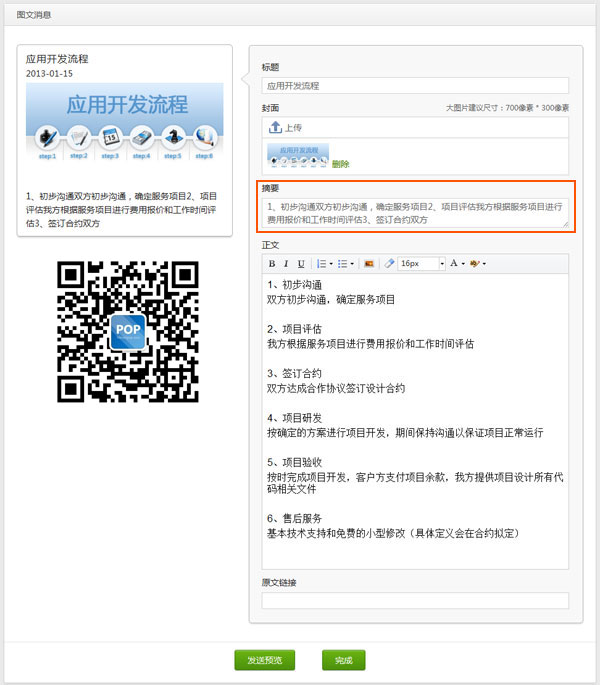
Task: Apply background highlight color brush
Action: (x=475, y=264)
